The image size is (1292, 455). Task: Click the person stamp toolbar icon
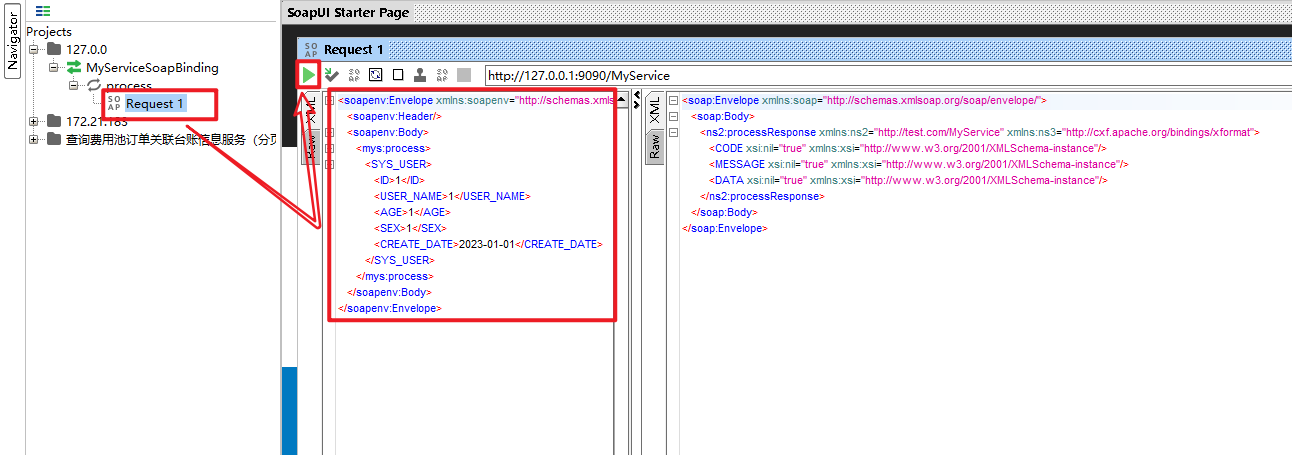[x=420, y=75]
